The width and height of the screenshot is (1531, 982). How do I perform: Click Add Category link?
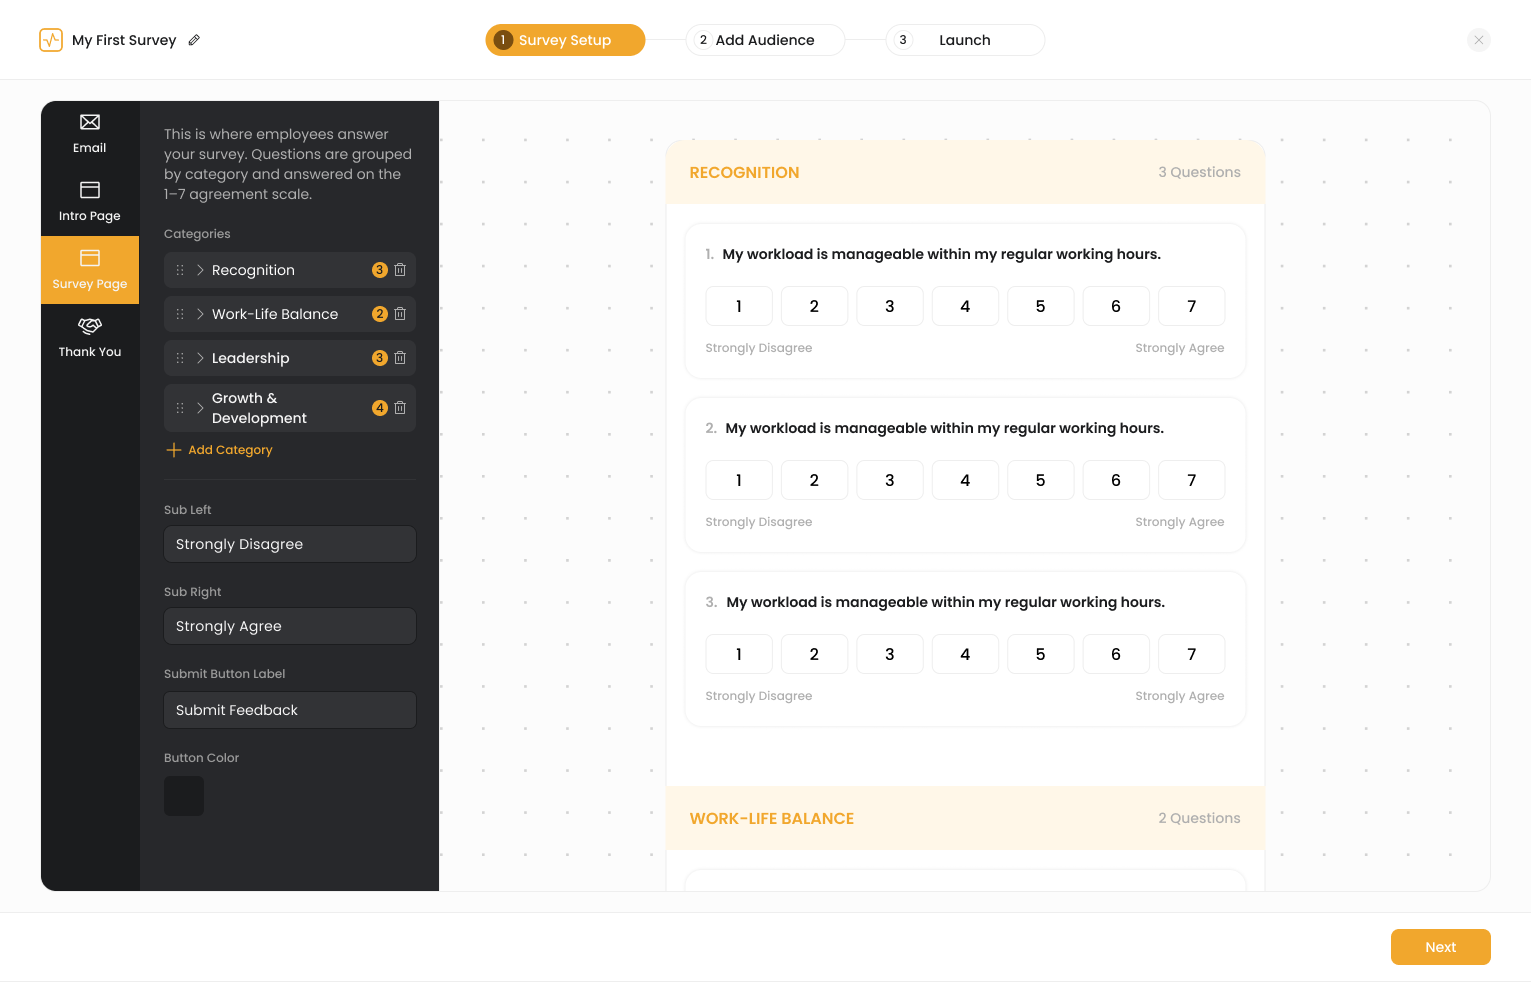(x=219, y=450)
